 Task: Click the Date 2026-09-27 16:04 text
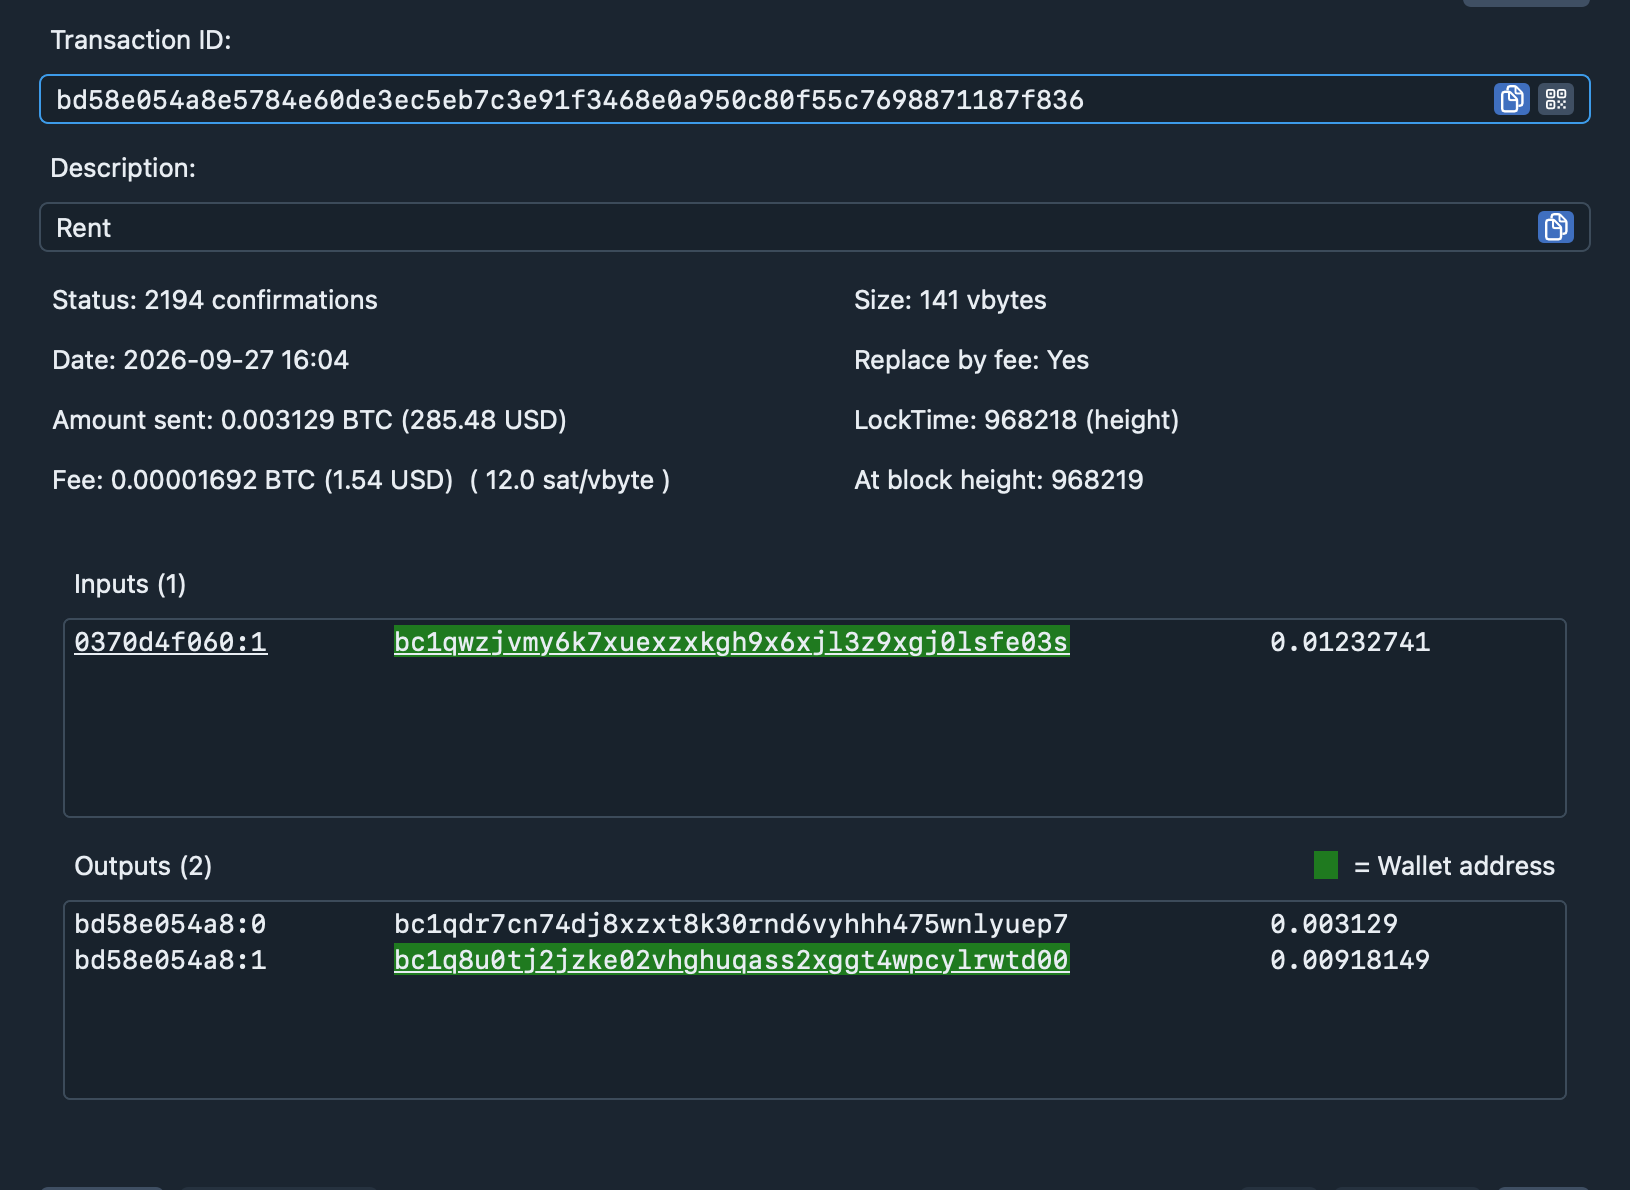click(200, 360)
